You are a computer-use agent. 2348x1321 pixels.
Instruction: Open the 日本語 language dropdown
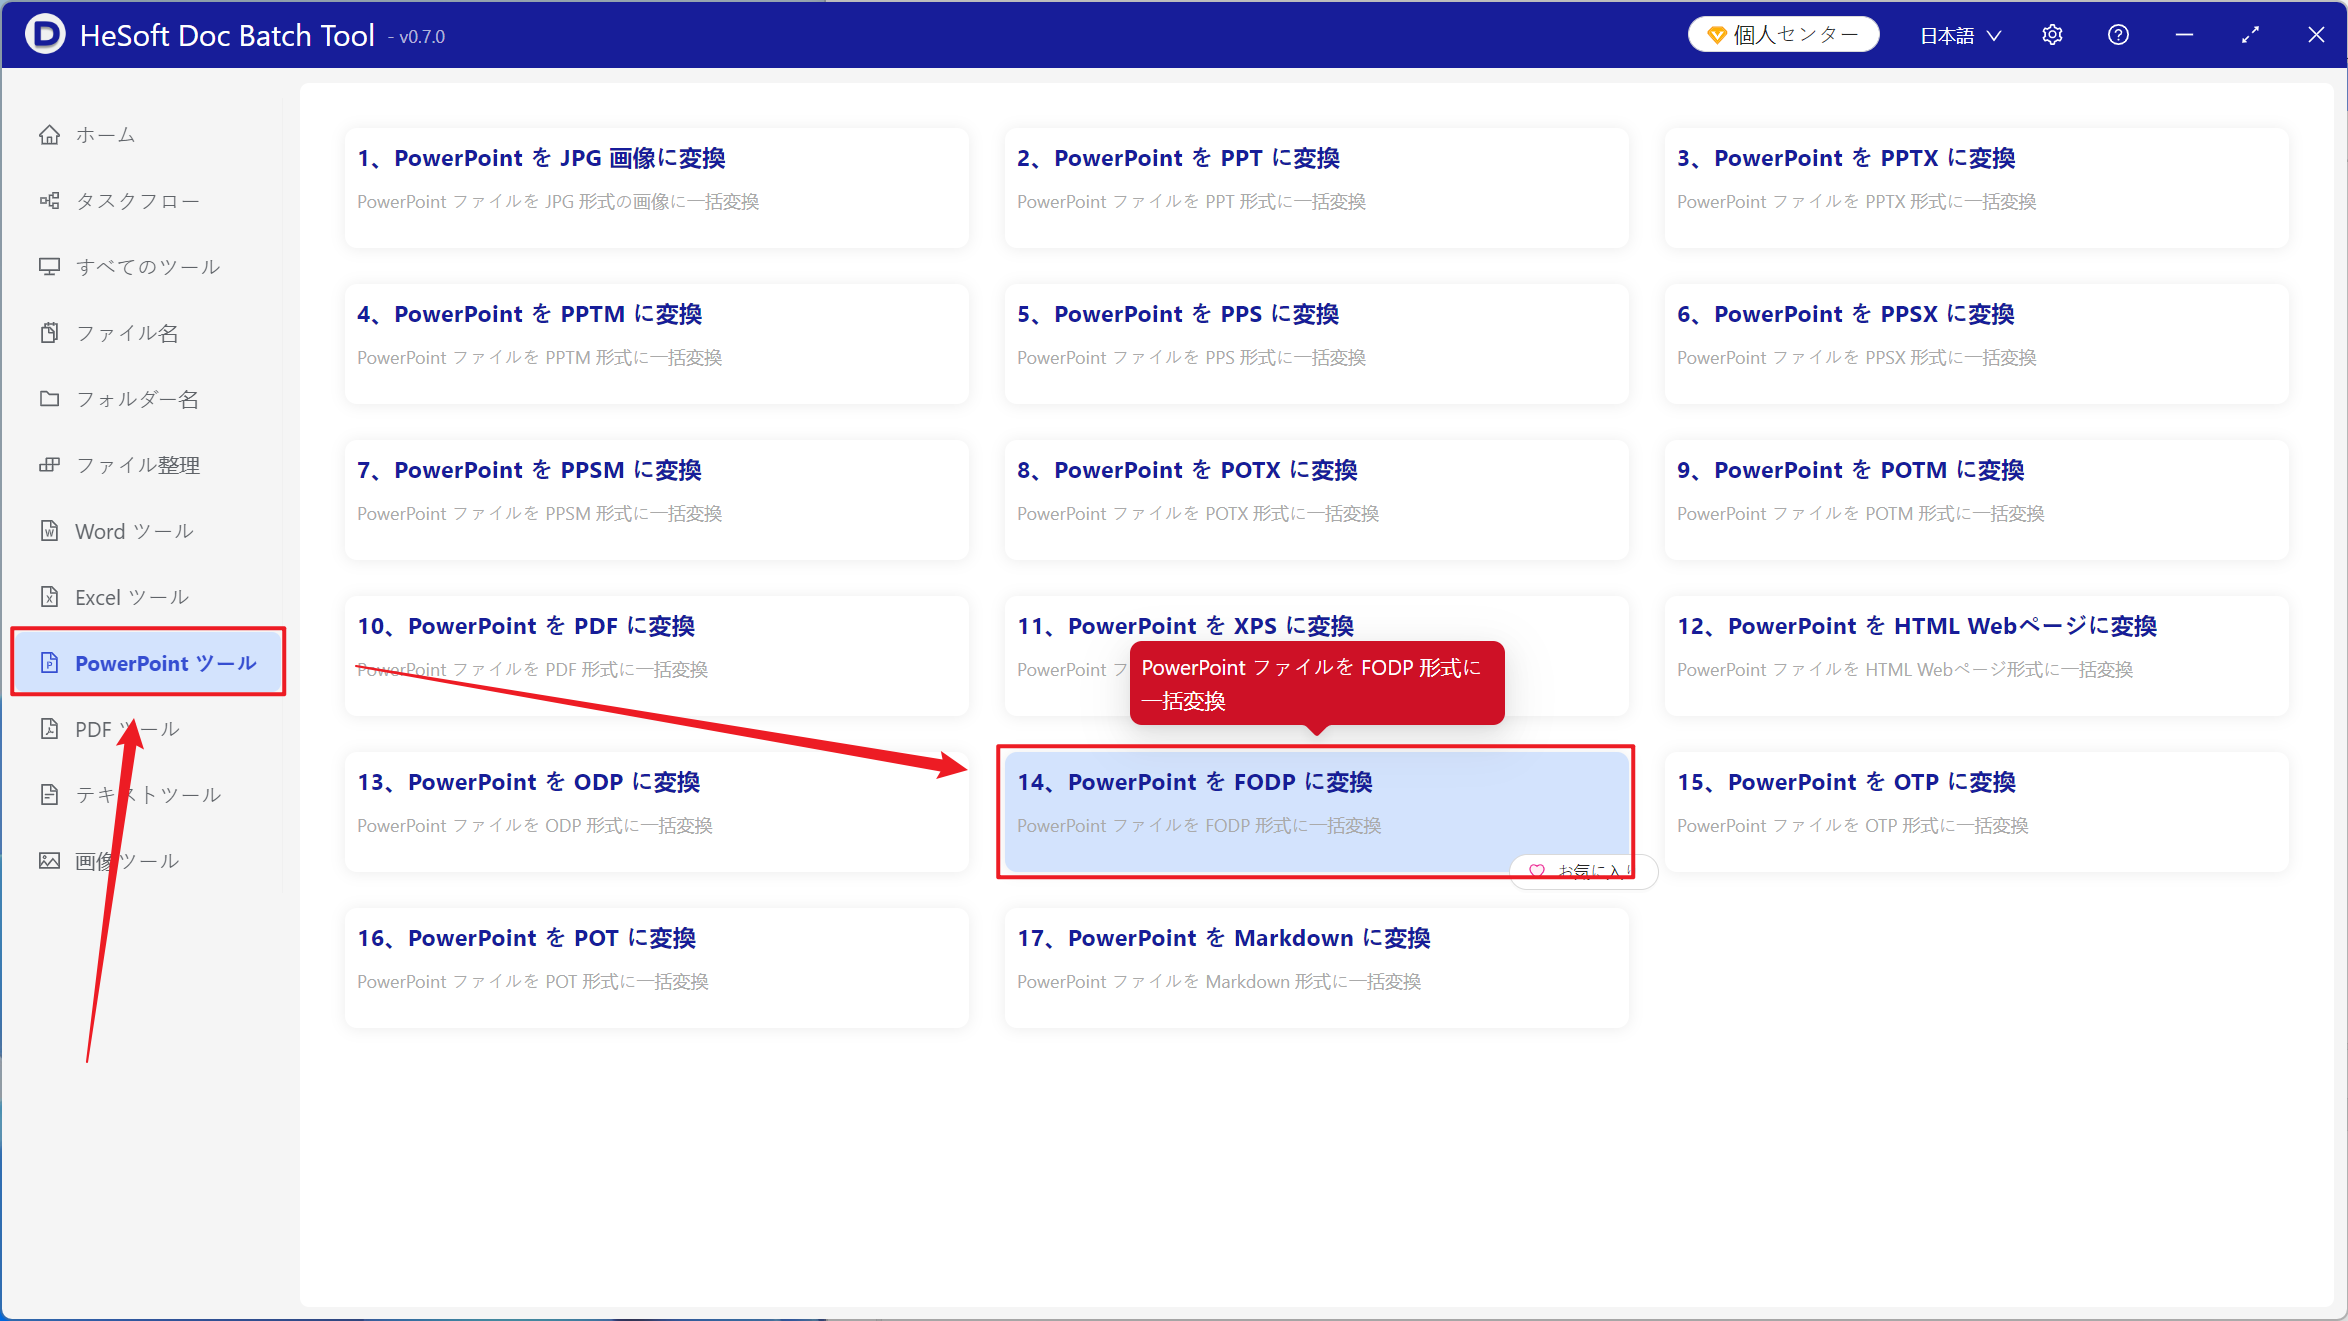(1960, 35)
